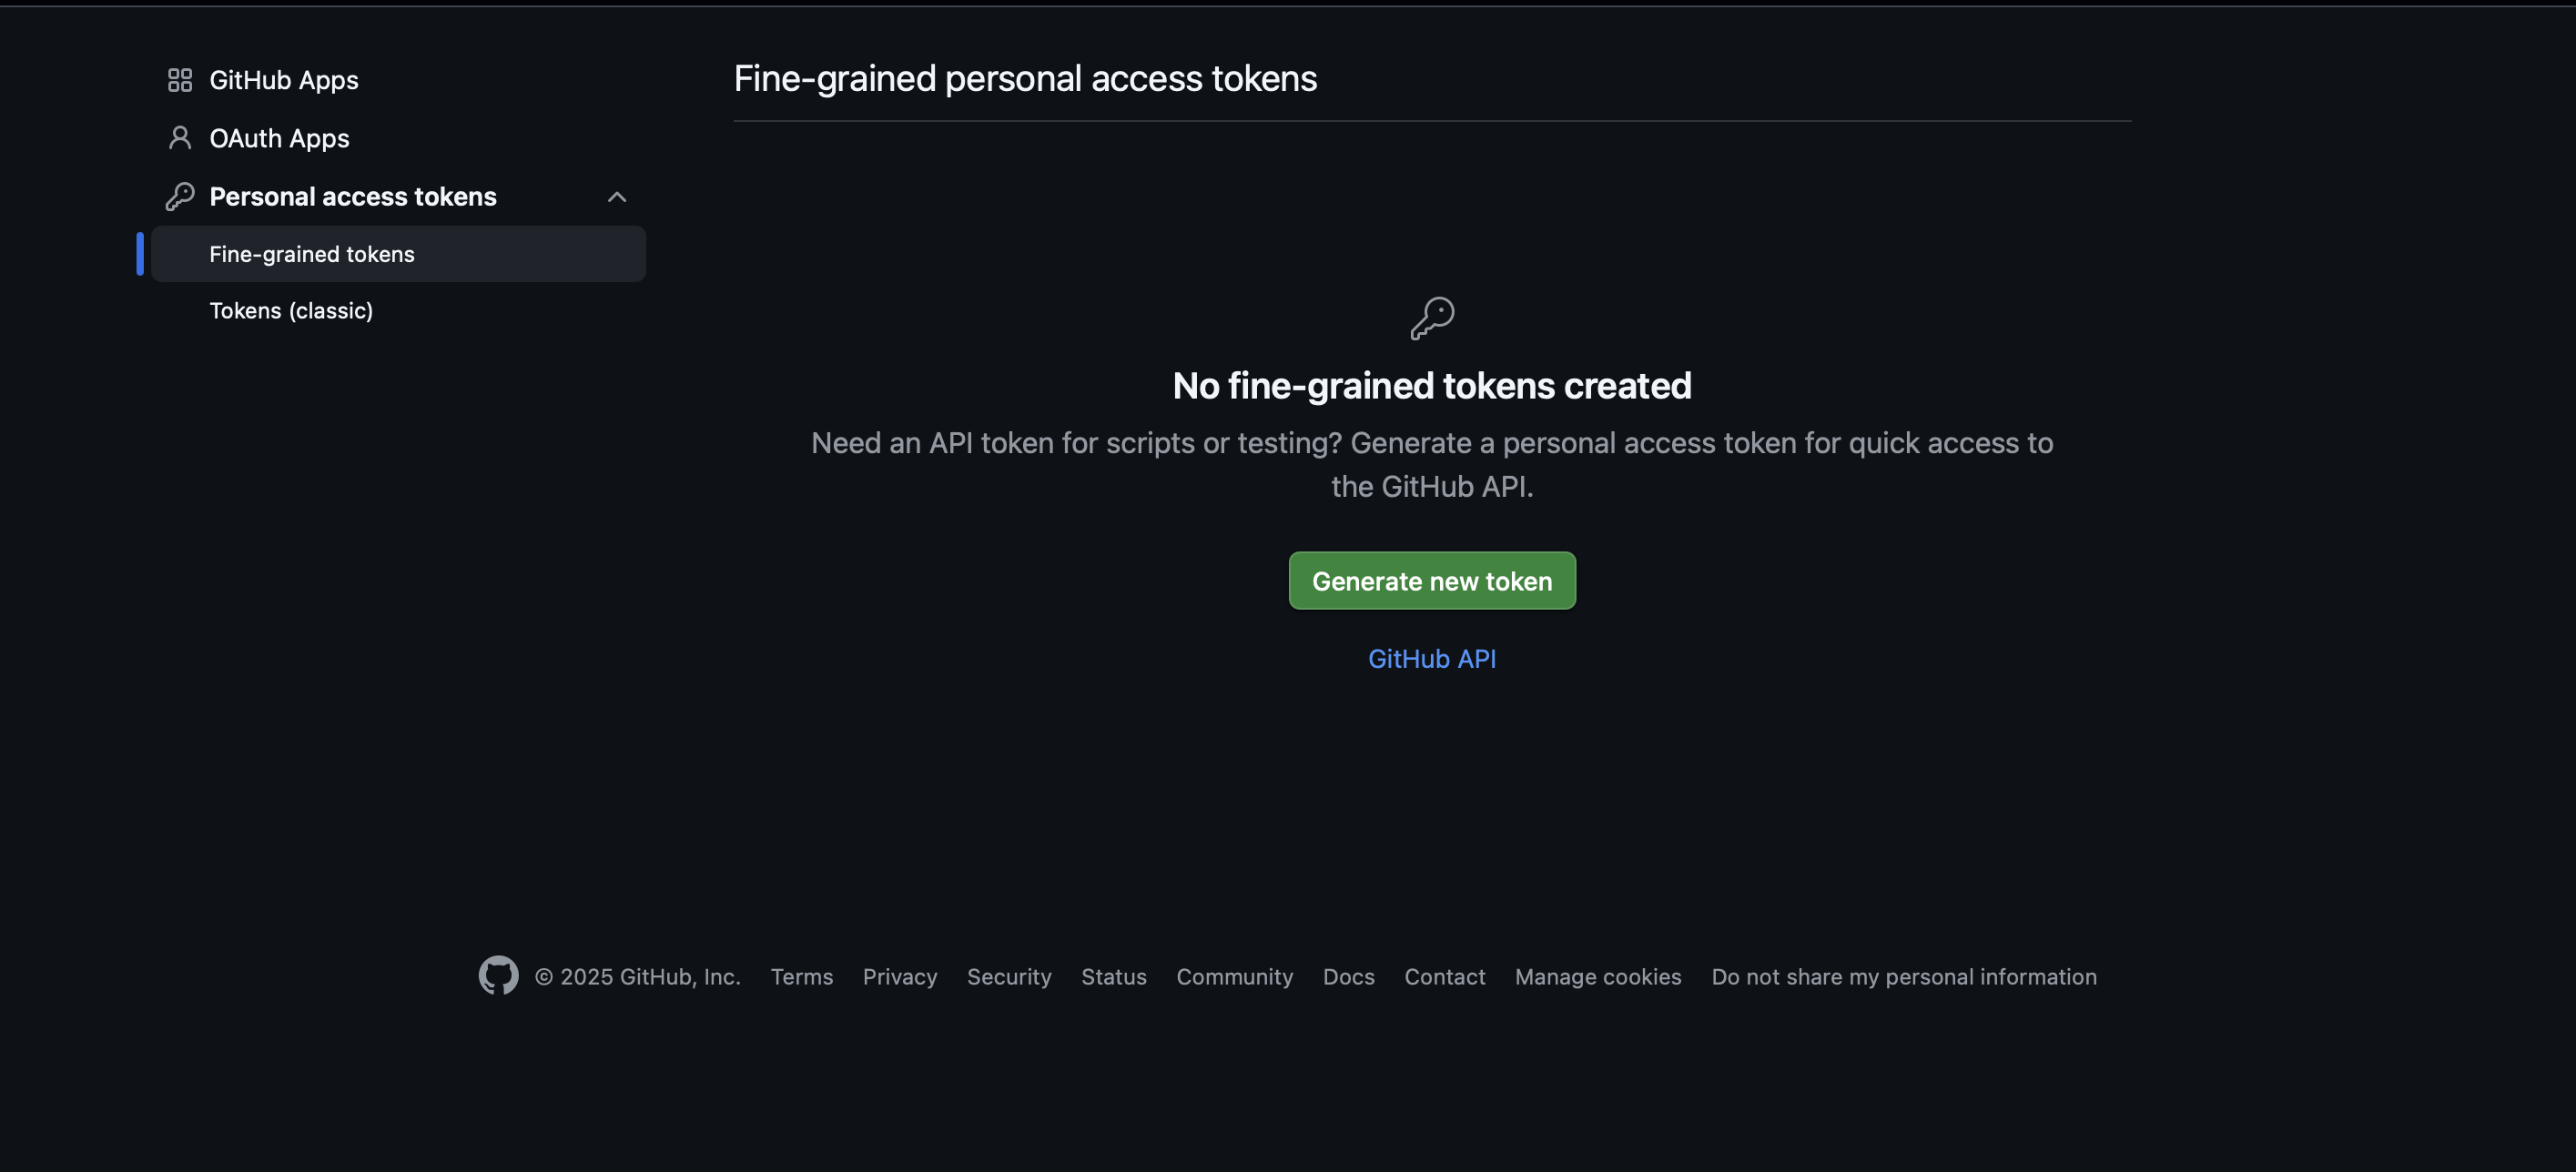The image size is (2576, 1172).
Task: Visit the Community link
Action: click(1234, 976)
